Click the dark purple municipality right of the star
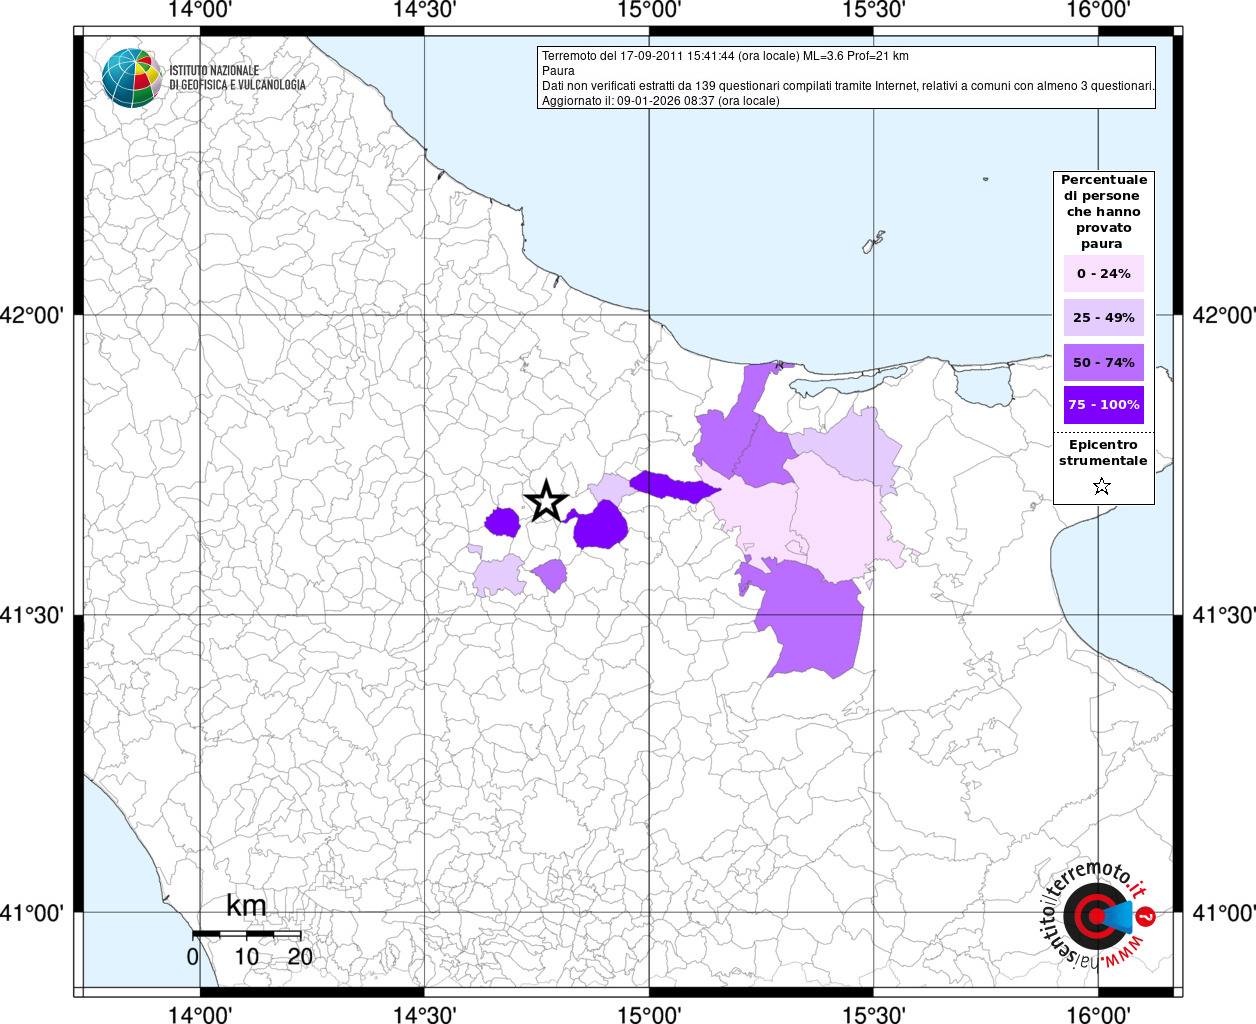Viewport: 1256px width, 1024px height. point(600,525)
